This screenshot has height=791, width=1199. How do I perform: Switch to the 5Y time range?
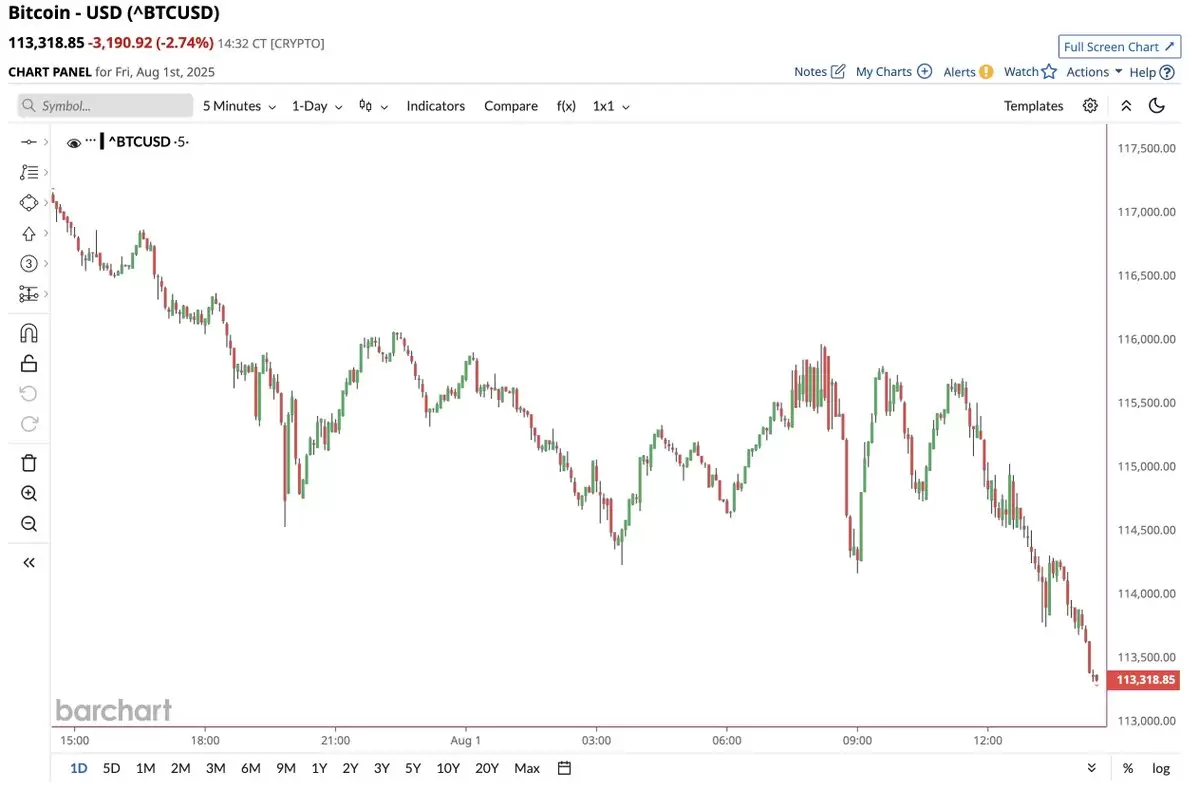pyautogui.click(x=413, y=768)
